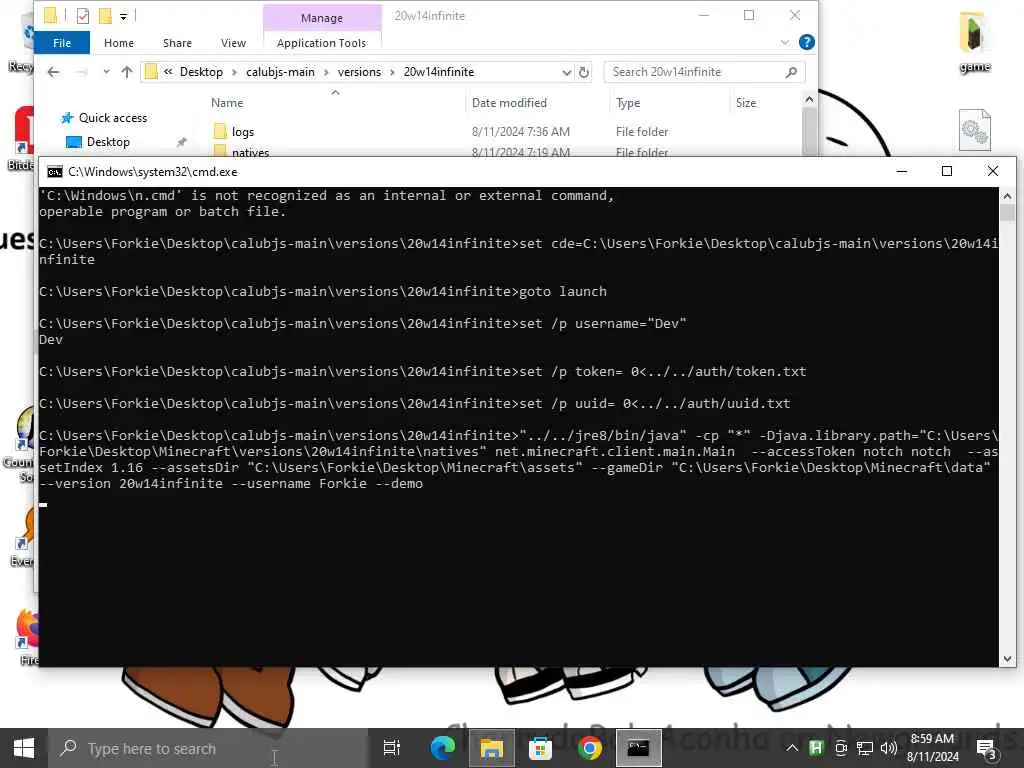The width and height of the screenshot is (1024, 768).
Task: Select the logs folder
Action: [x=243, y=132]
